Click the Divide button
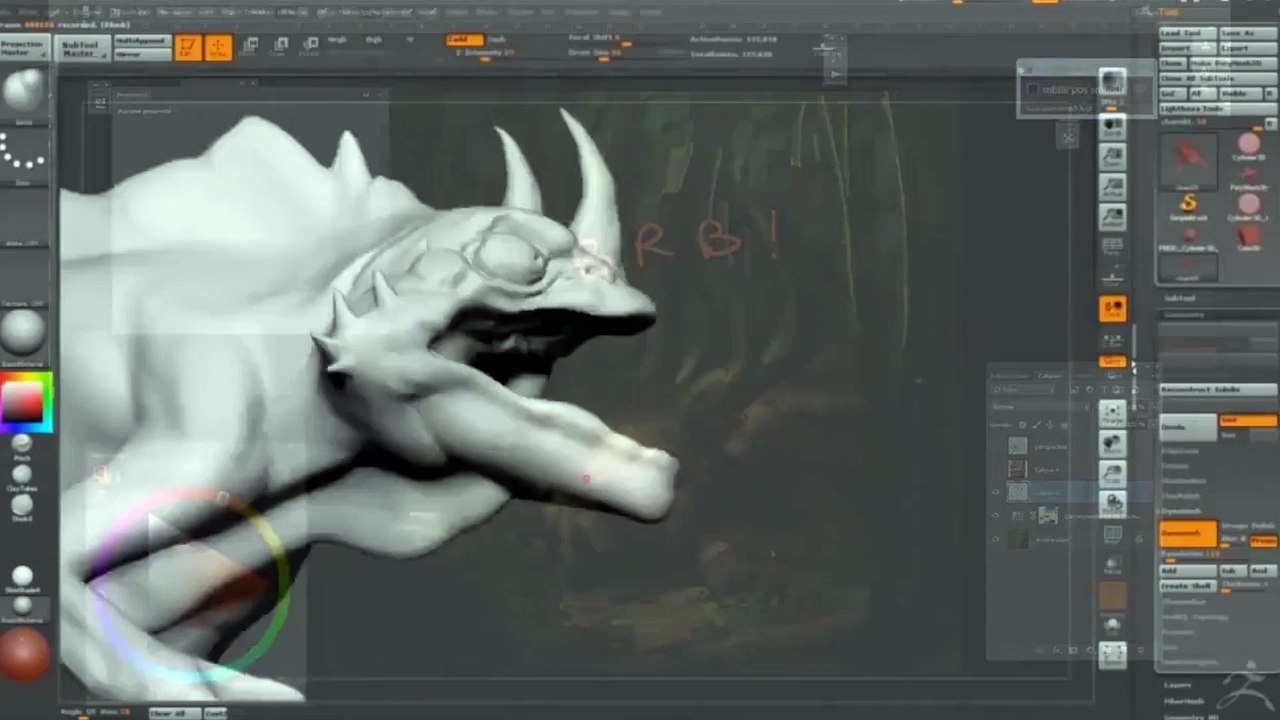The height and width of the screenshot is (720, 1280). (x=1187, y=427)
